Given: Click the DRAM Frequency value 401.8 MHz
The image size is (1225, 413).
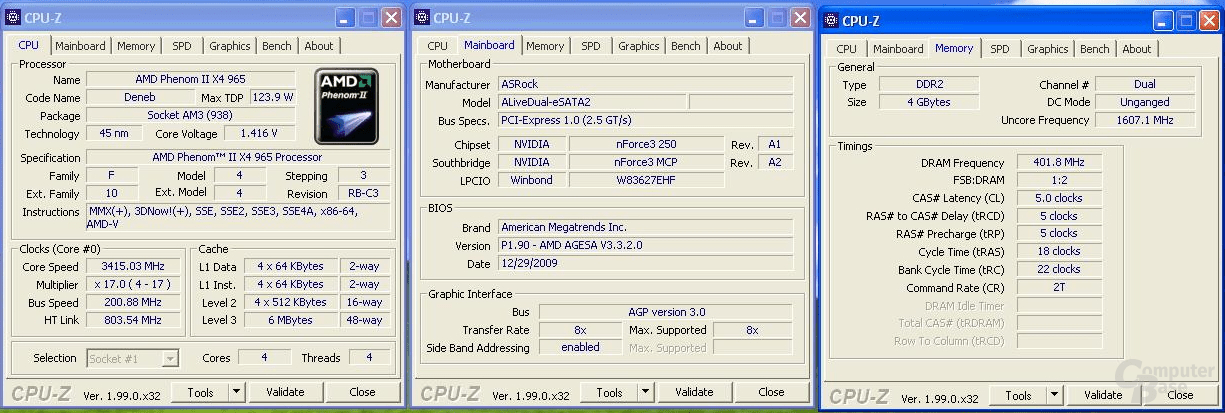Looking at the screenshot, I should (1058, 162).
